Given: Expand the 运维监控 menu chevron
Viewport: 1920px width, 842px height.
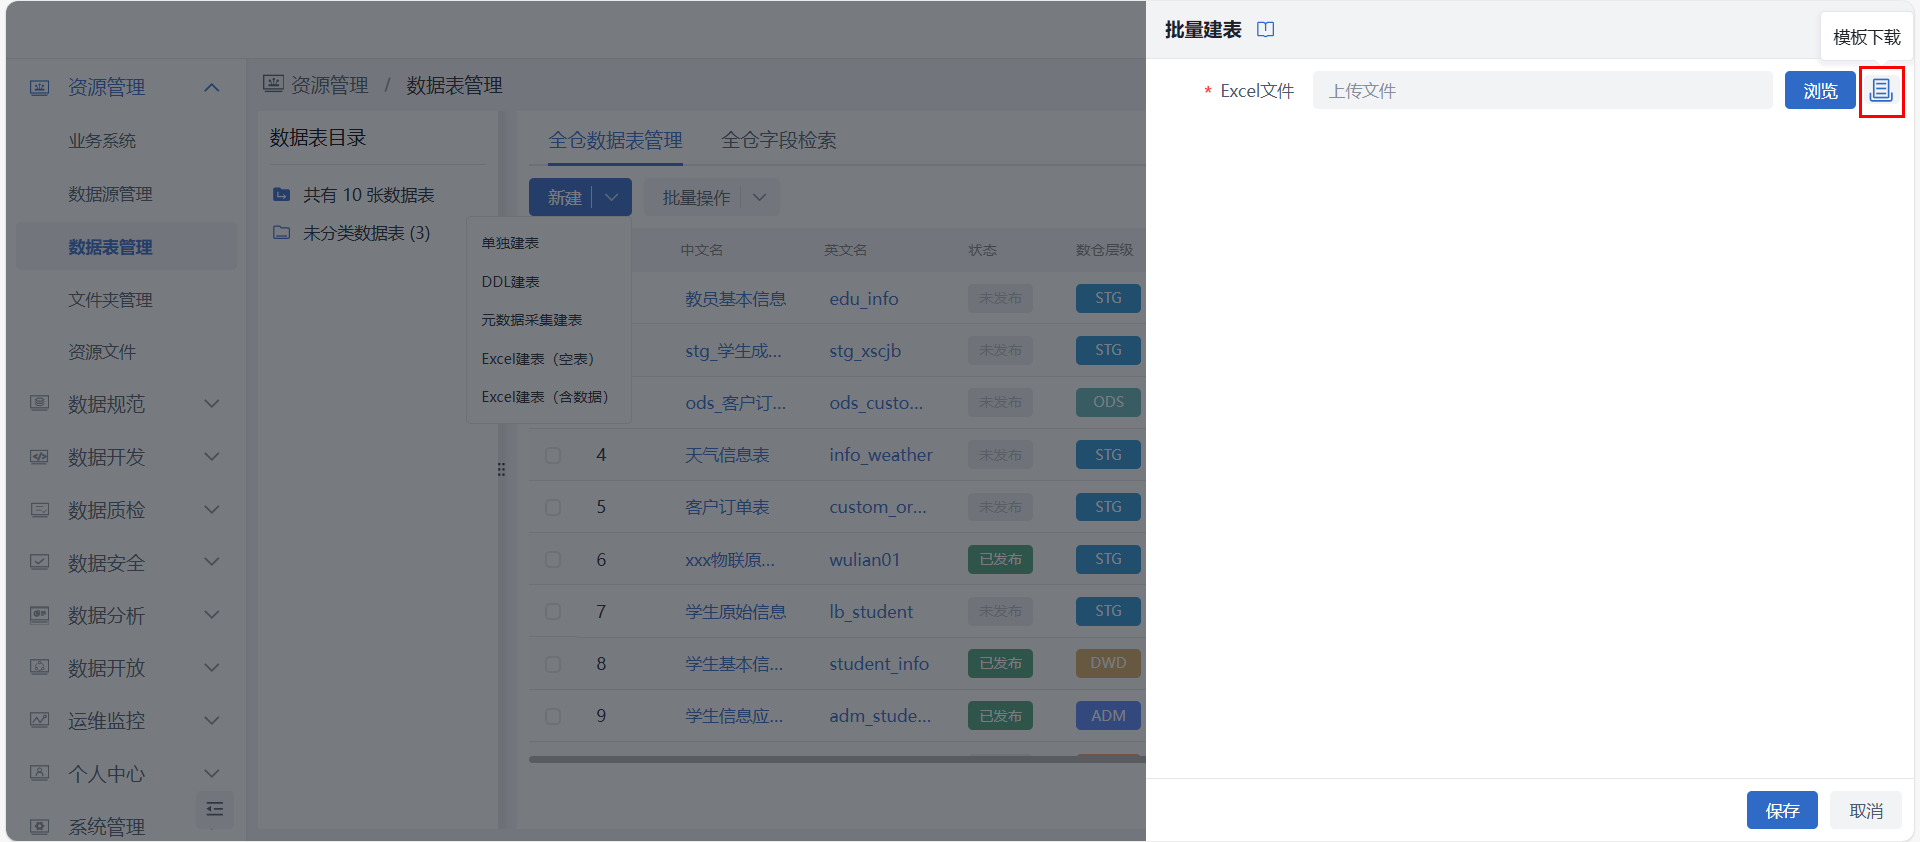Looking at the screenshot, I should coord(212,721).
